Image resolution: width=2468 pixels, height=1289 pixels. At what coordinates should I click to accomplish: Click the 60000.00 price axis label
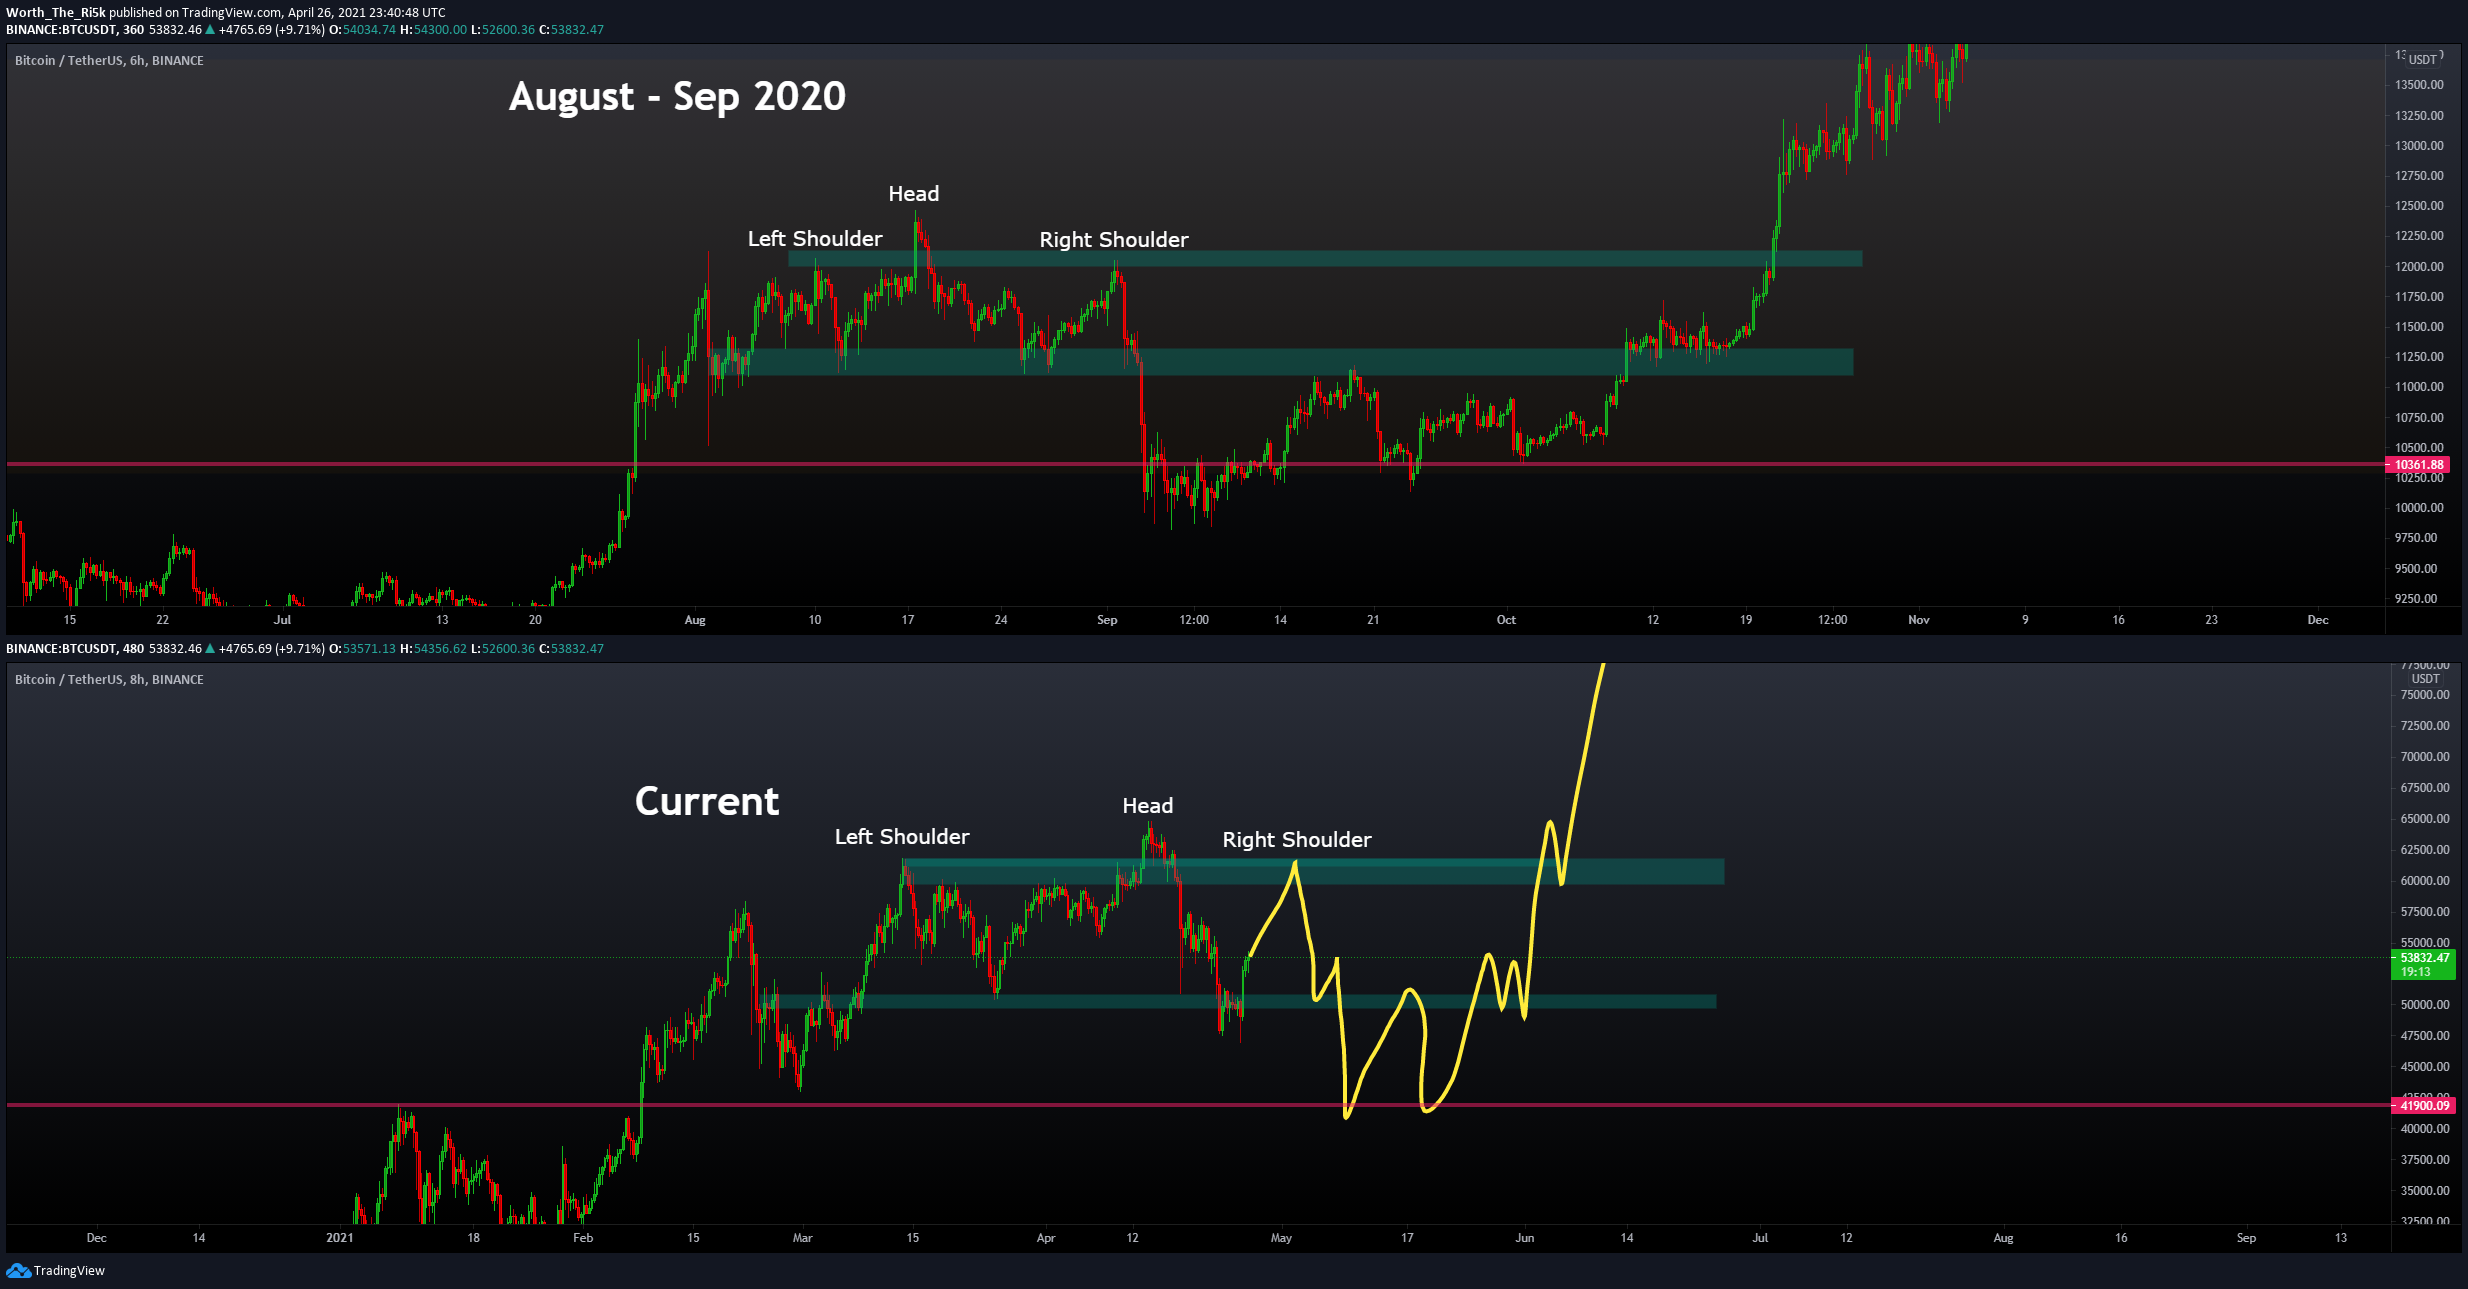(x=2425, y=881)
